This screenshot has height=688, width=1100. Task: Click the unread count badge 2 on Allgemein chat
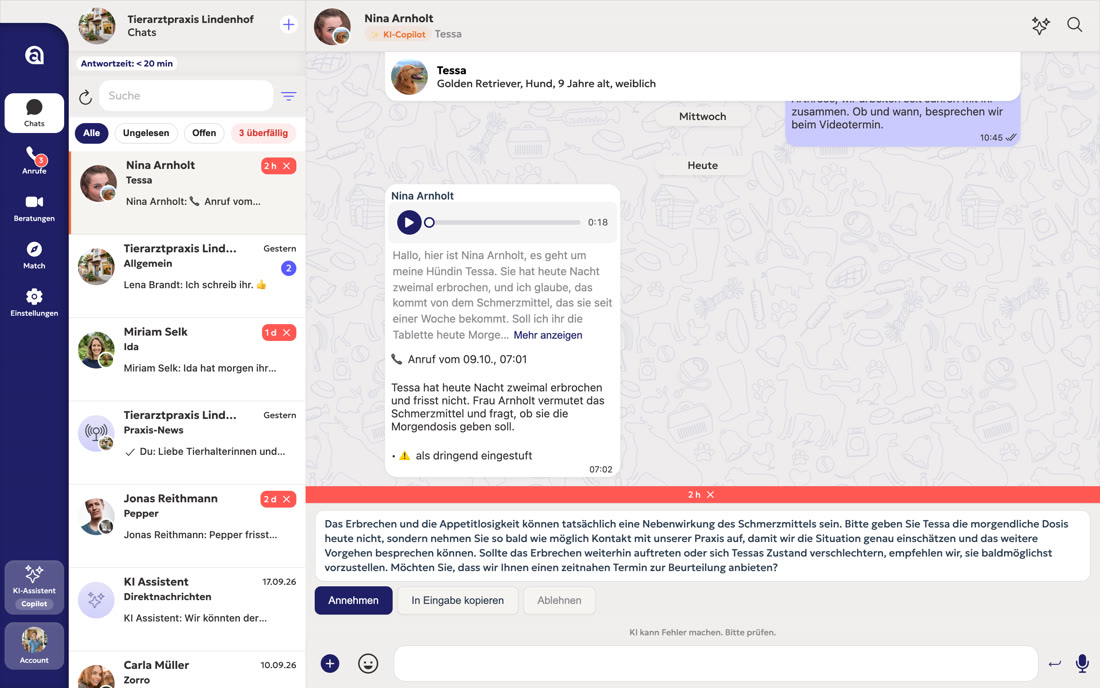point(288,269)
